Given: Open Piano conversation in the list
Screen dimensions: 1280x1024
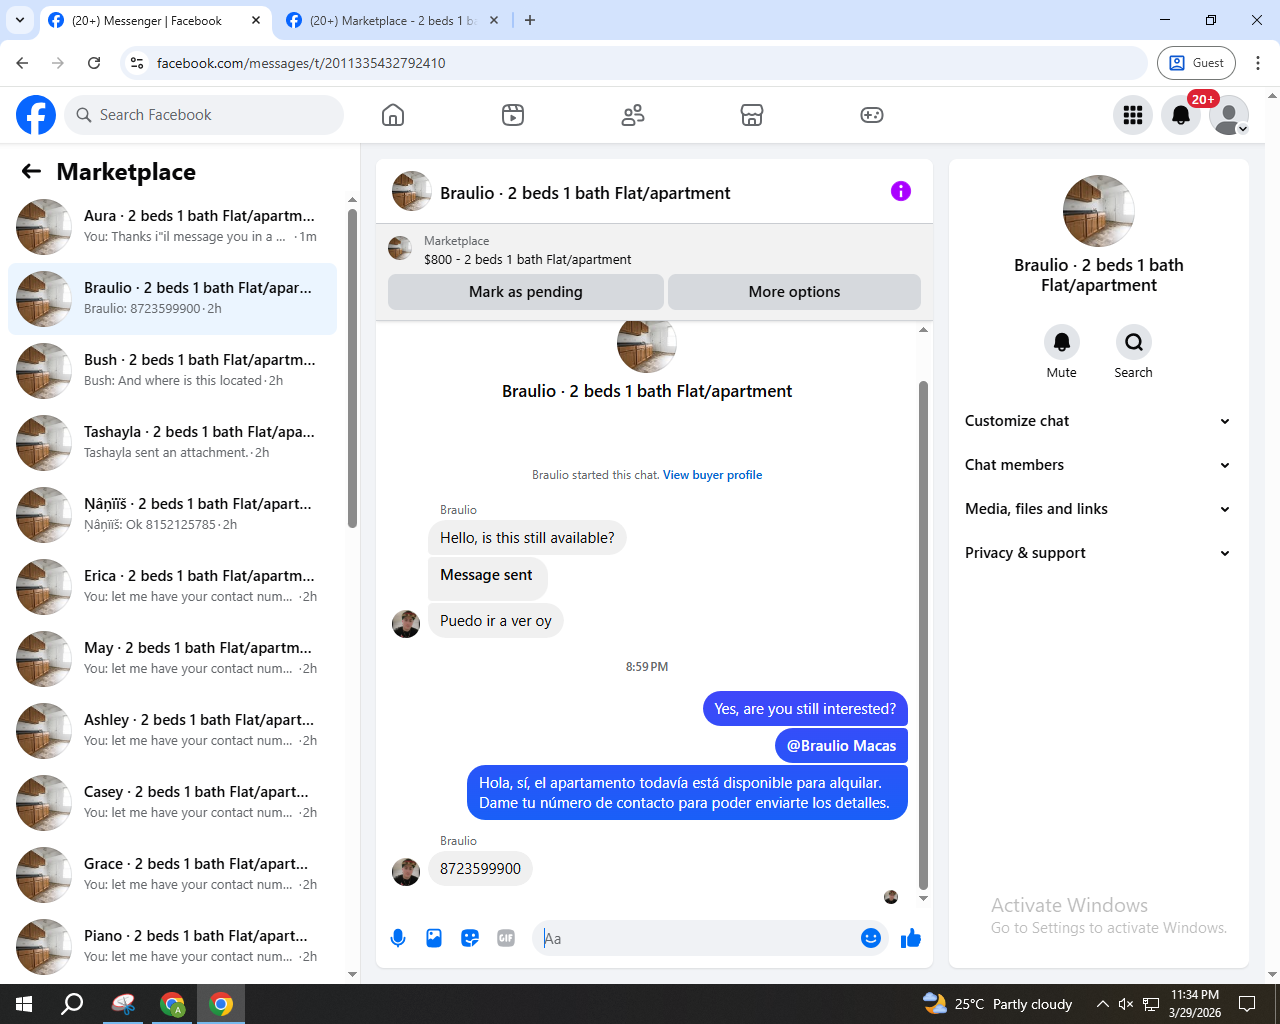Looking at the screenshot, I should coord(172,947).
